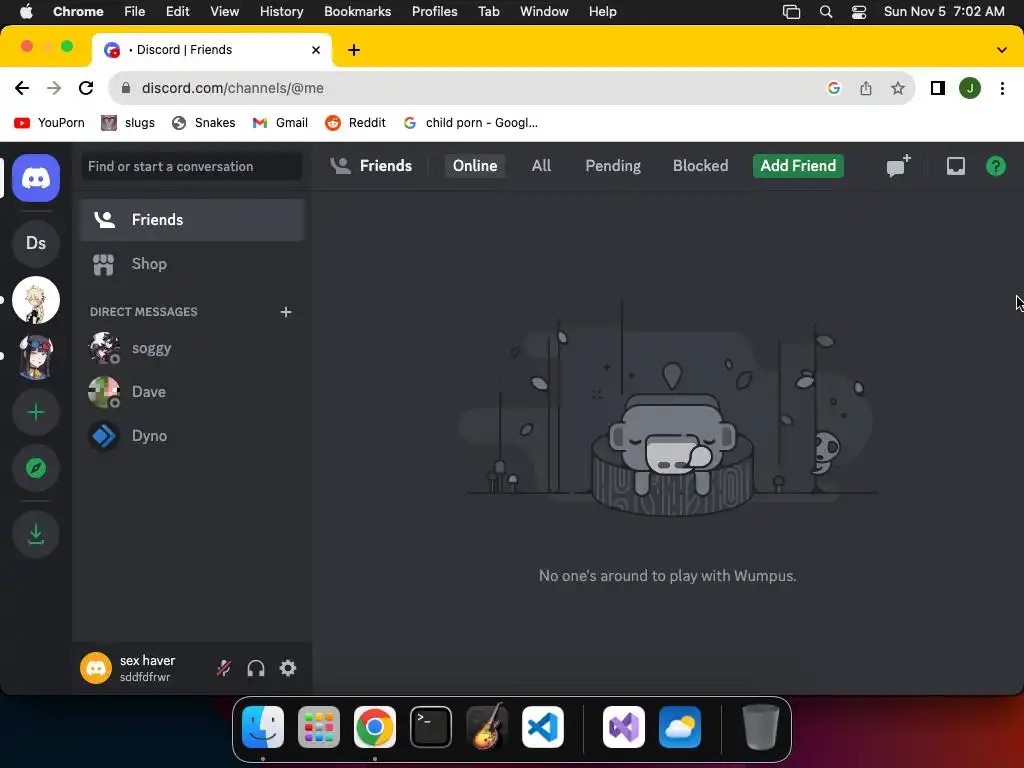Open the Snakes bookmark

(203, 123)
